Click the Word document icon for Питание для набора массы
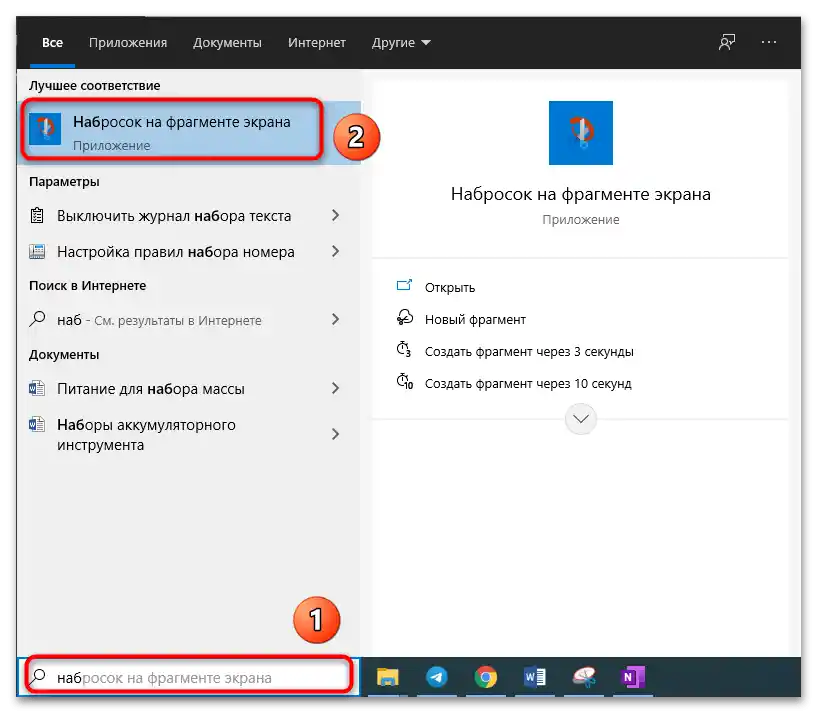This screenshot has height=713, width=817. pyautogui.click(x=37, y=388)
